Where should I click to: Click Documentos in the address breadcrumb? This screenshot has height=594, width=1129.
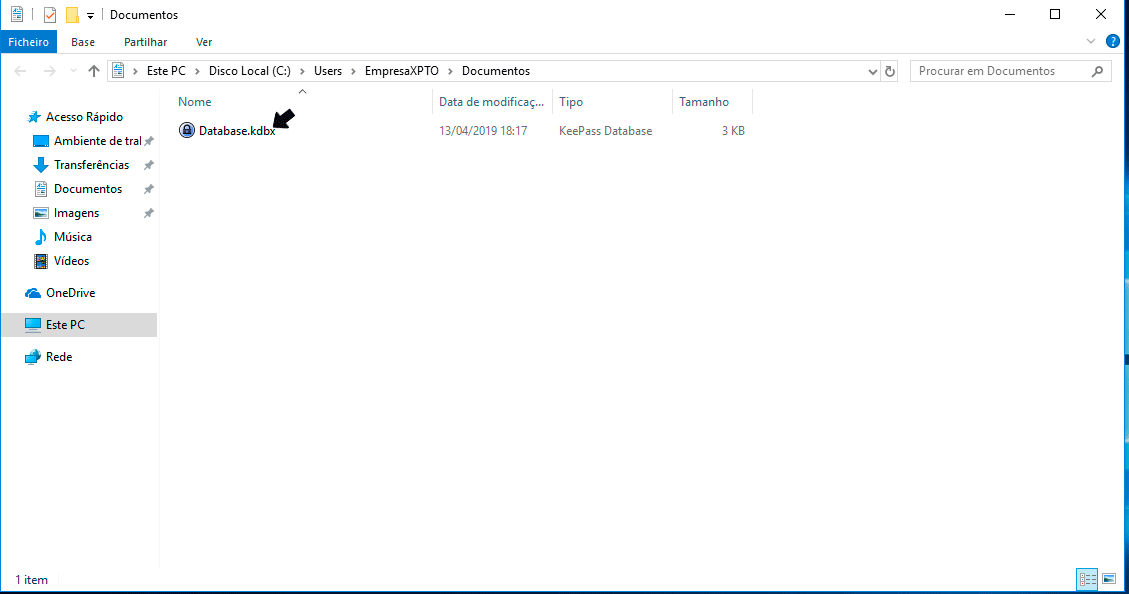pyautogui.click(x=496, y=71)
